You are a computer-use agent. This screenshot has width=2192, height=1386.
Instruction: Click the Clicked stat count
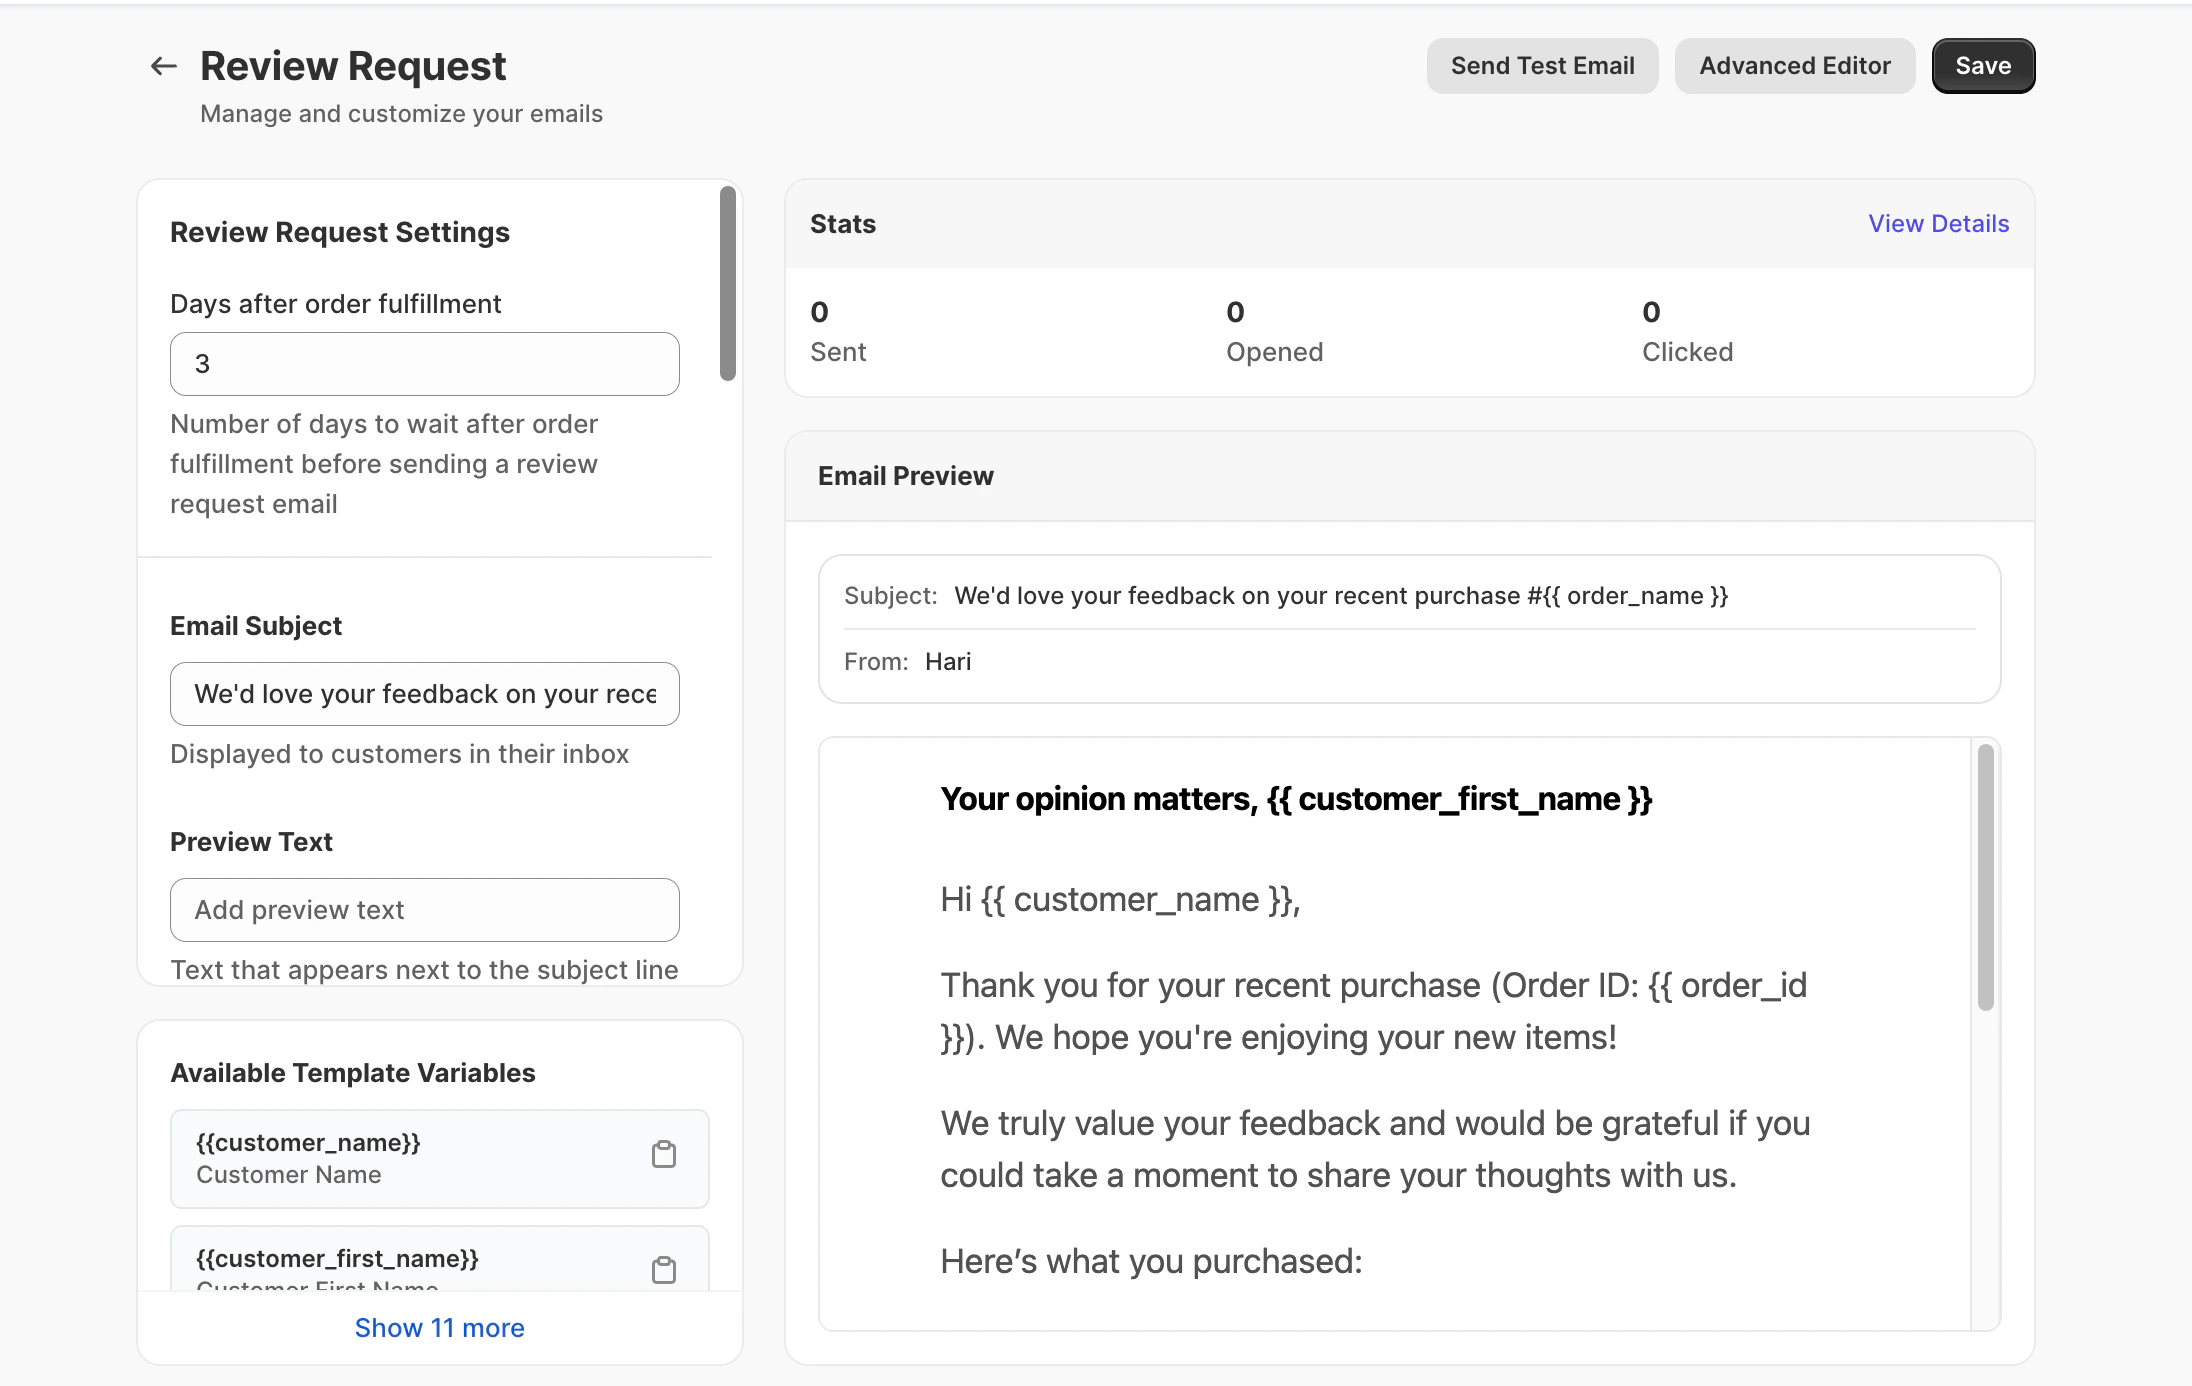pos(1652,312)
